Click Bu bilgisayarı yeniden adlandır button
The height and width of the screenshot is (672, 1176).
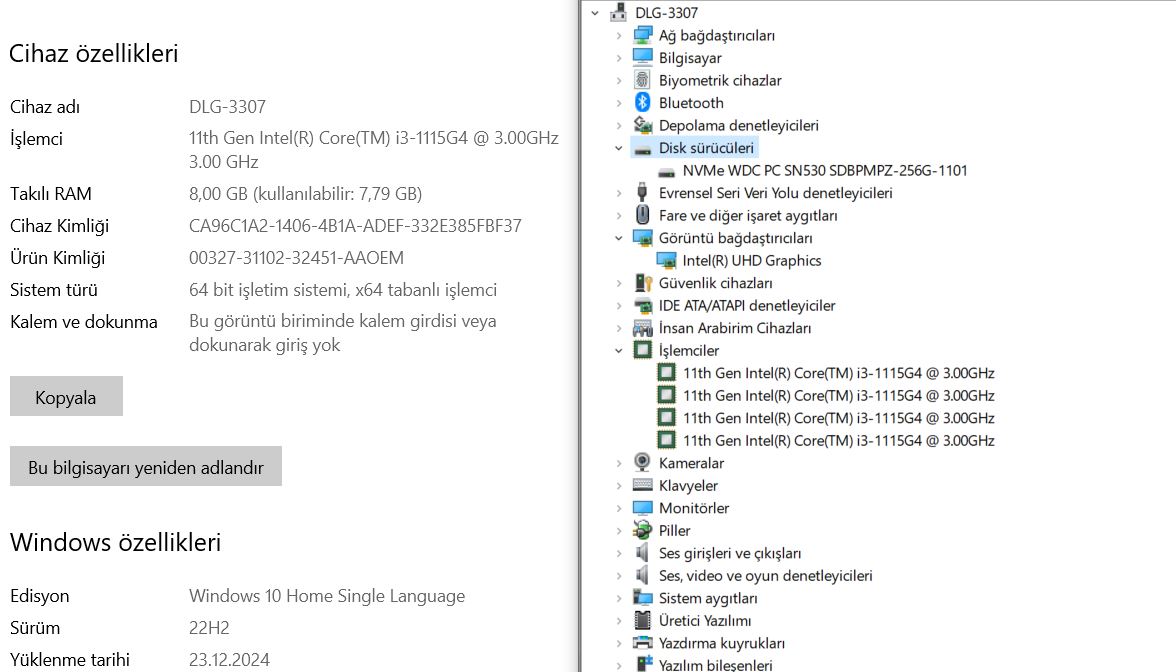tap(146, 466)
